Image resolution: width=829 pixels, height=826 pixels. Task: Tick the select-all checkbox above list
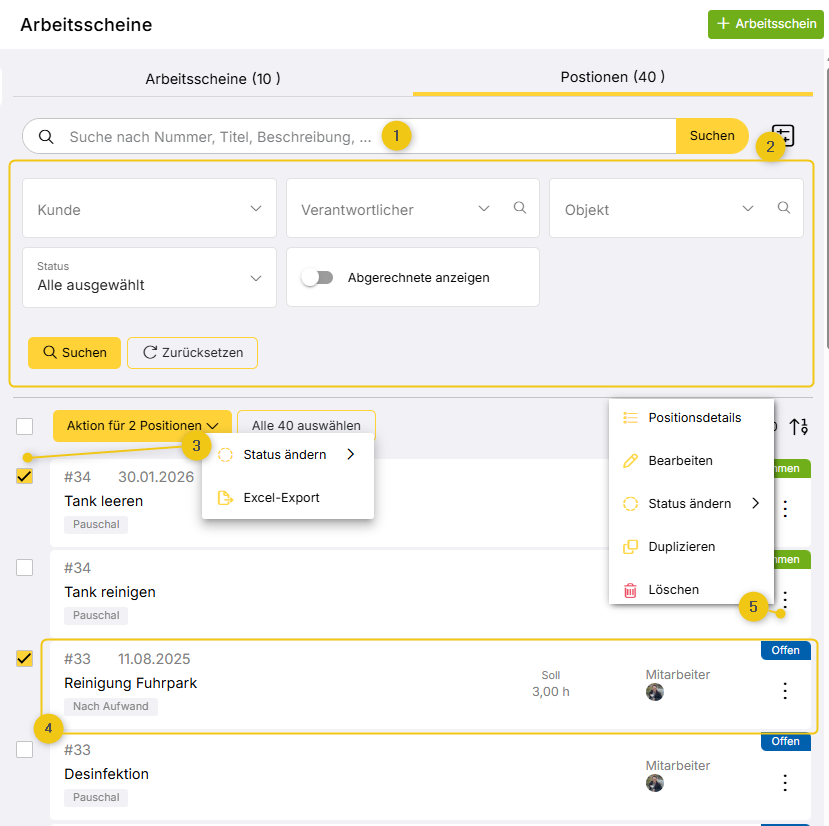point(25,427)
